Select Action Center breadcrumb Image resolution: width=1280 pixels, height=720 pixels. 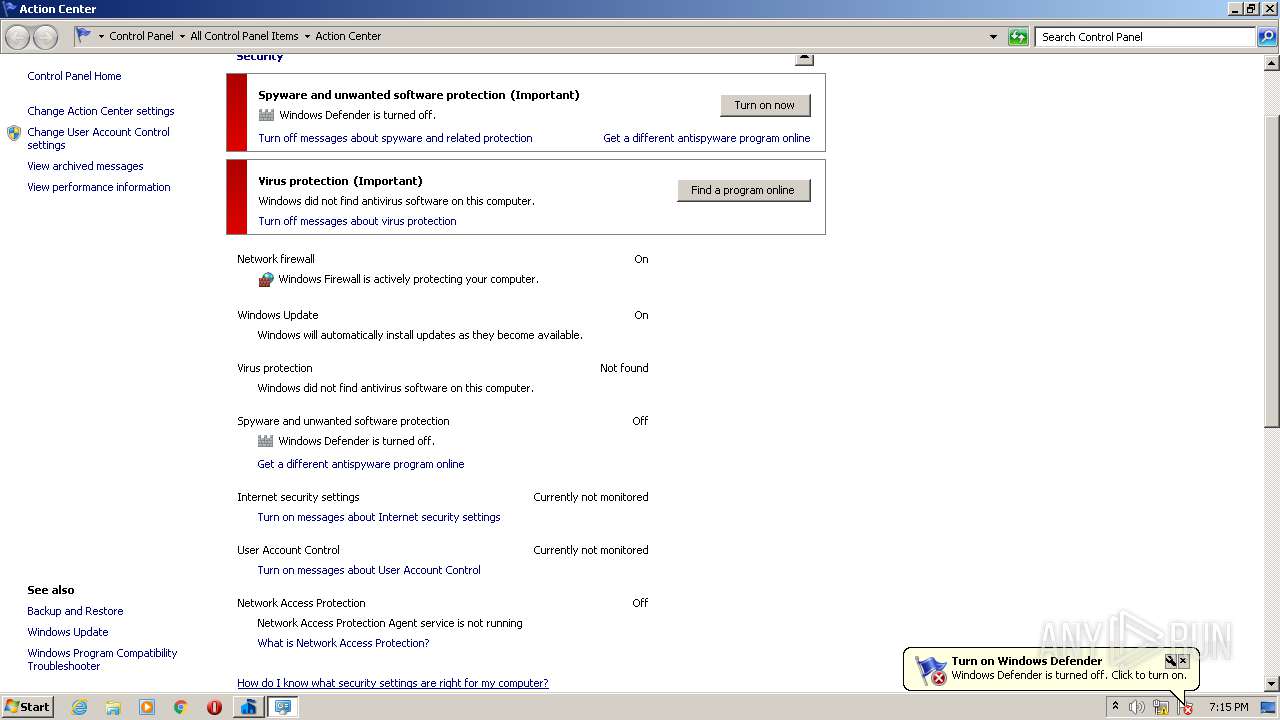tap(348, 36)
